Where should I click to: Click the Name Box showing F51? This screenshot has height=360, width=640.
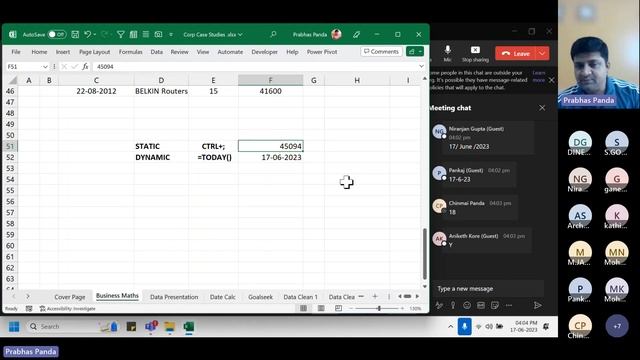pyautogui.click(x=24, y=67)
